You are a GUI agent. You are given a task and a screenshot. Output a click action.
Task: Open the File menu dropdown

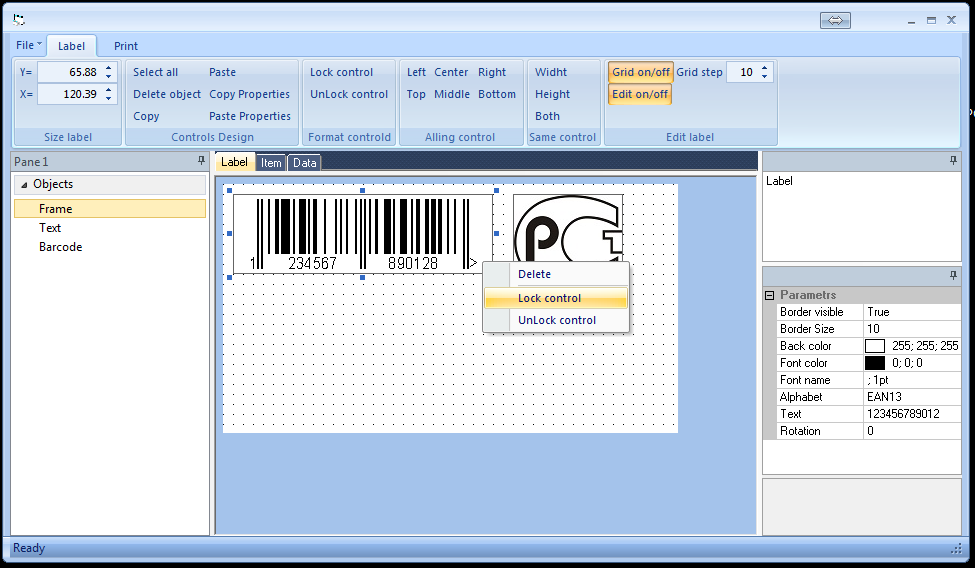click(29, 45)
